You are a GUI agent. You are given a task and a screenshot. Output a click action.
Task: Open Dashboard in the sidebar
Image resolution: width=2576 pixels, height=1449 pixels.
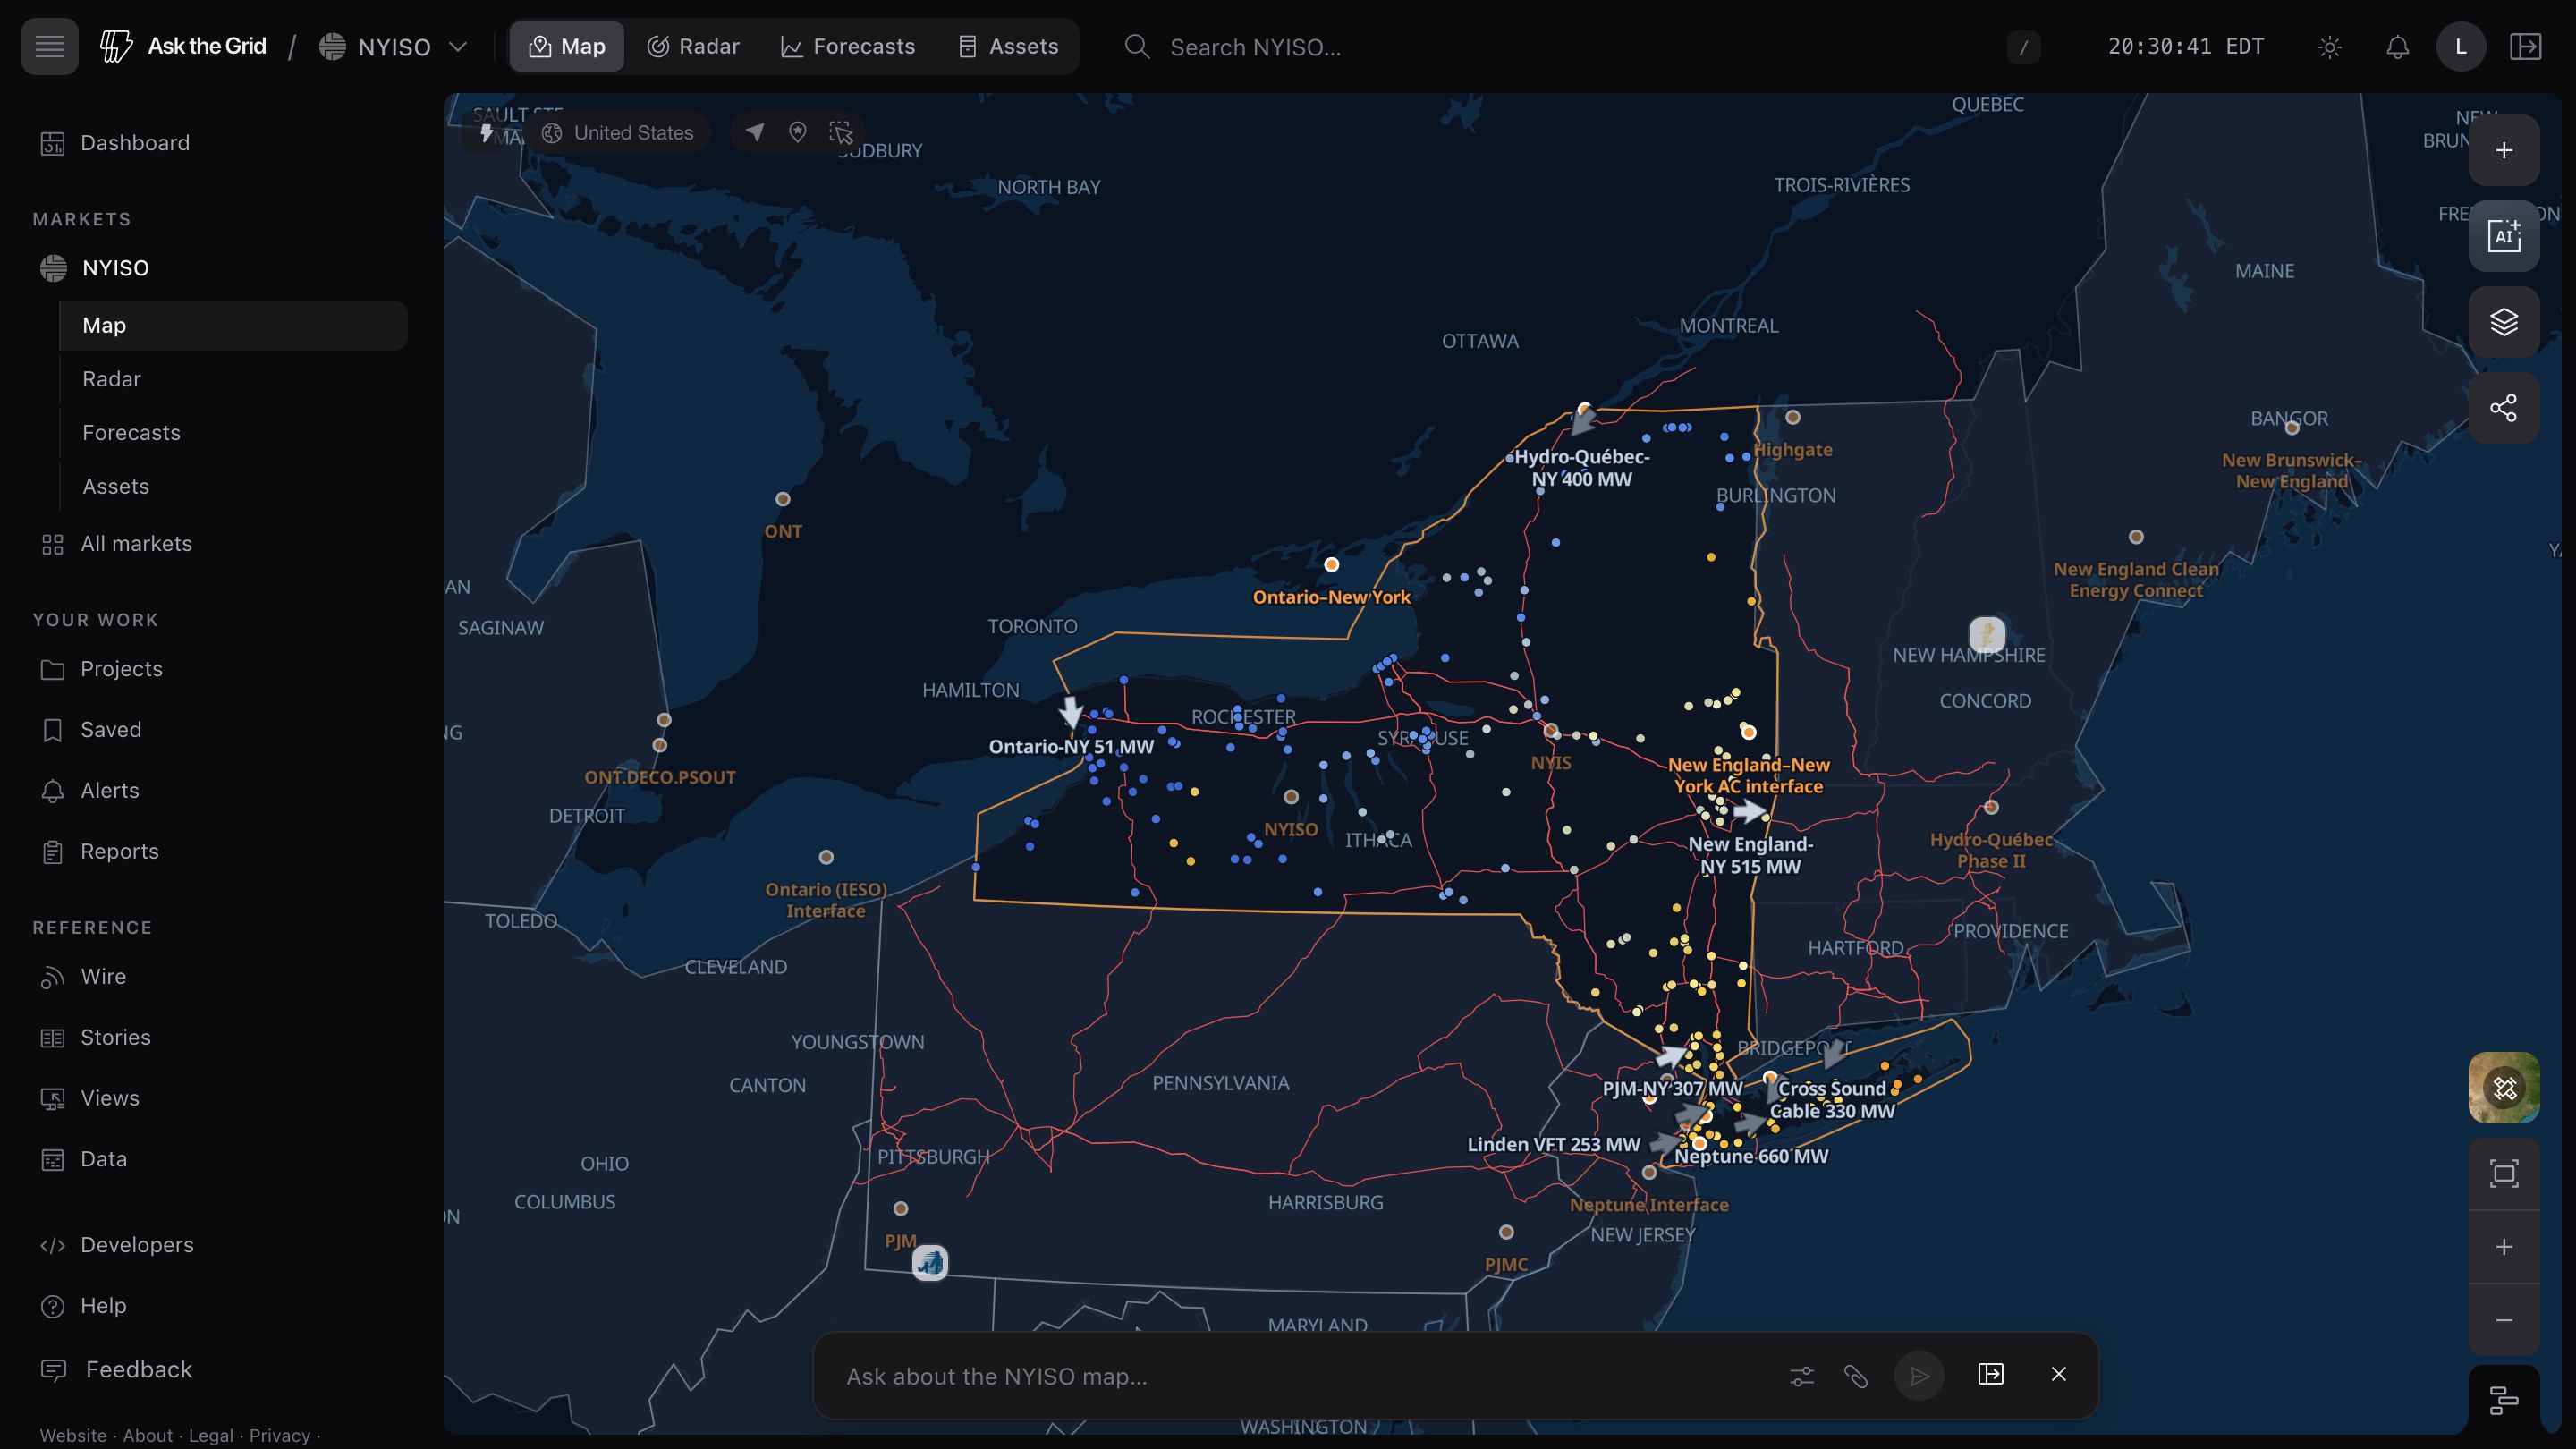click(x=220, y=143)
